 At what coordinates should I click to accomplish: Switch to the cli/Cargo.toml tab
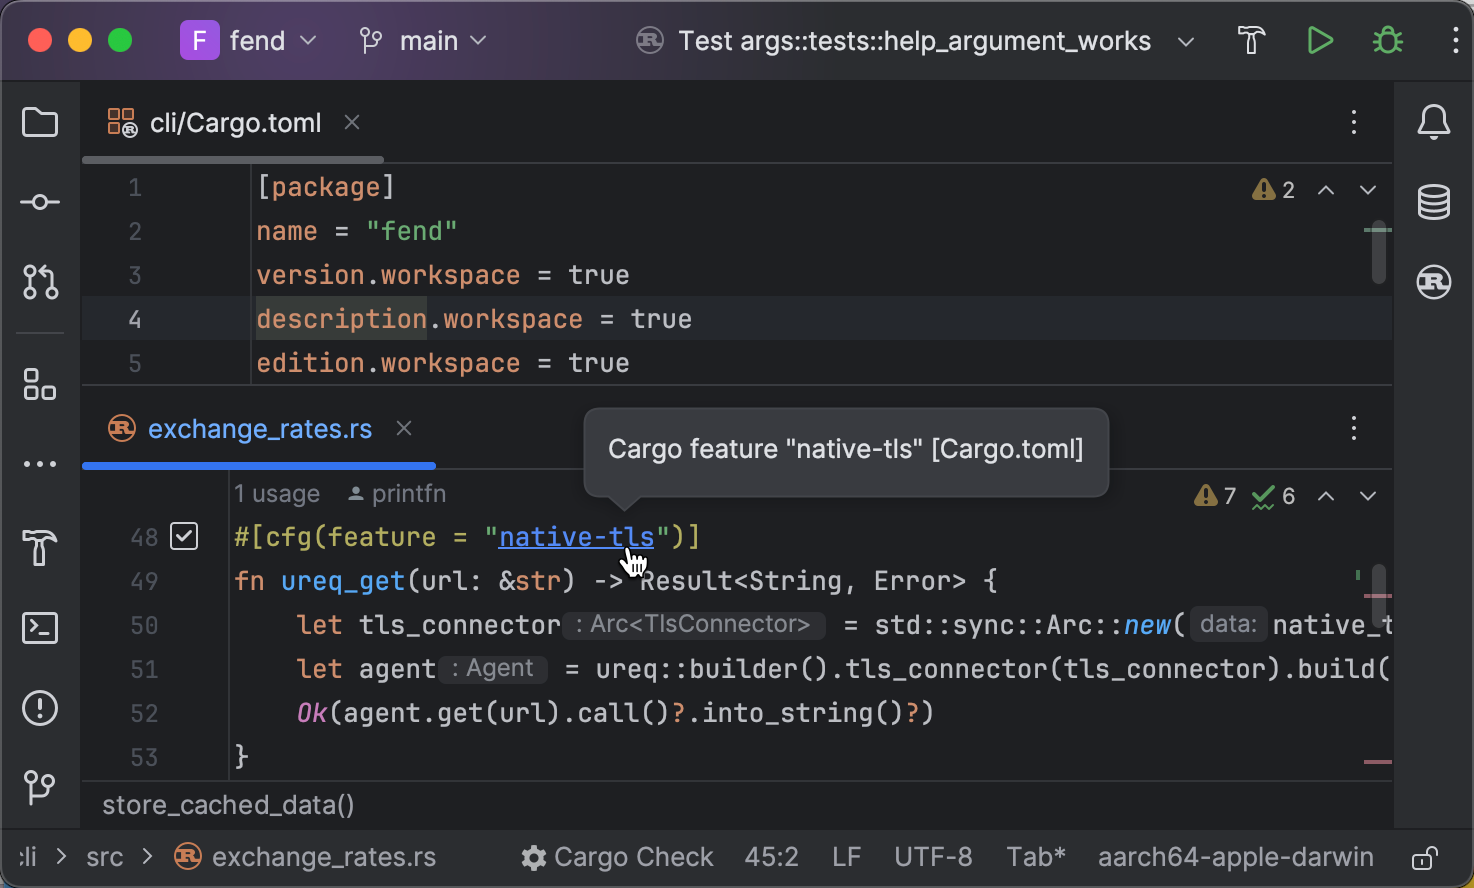click(x=234, y=122)
